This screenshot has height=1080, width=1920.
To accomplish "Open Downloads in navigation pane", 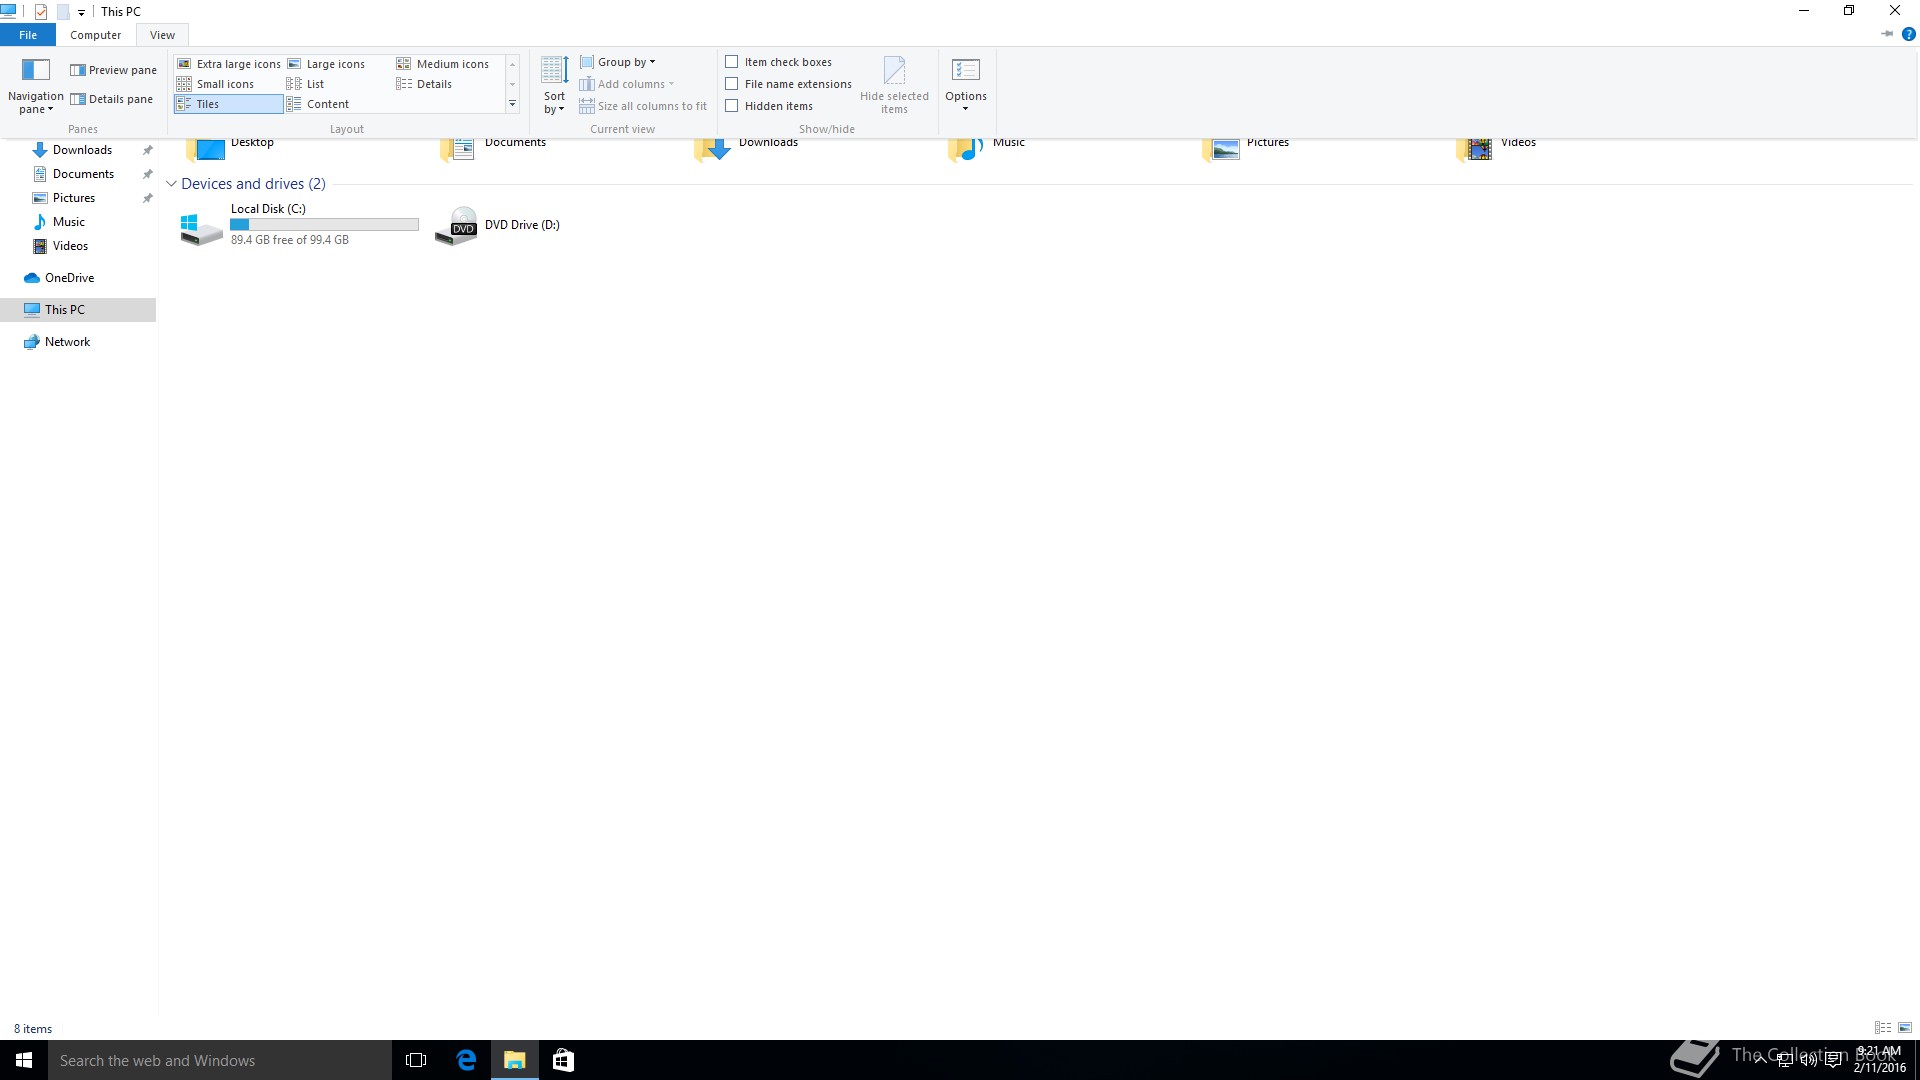I will [x=82, y=150].
